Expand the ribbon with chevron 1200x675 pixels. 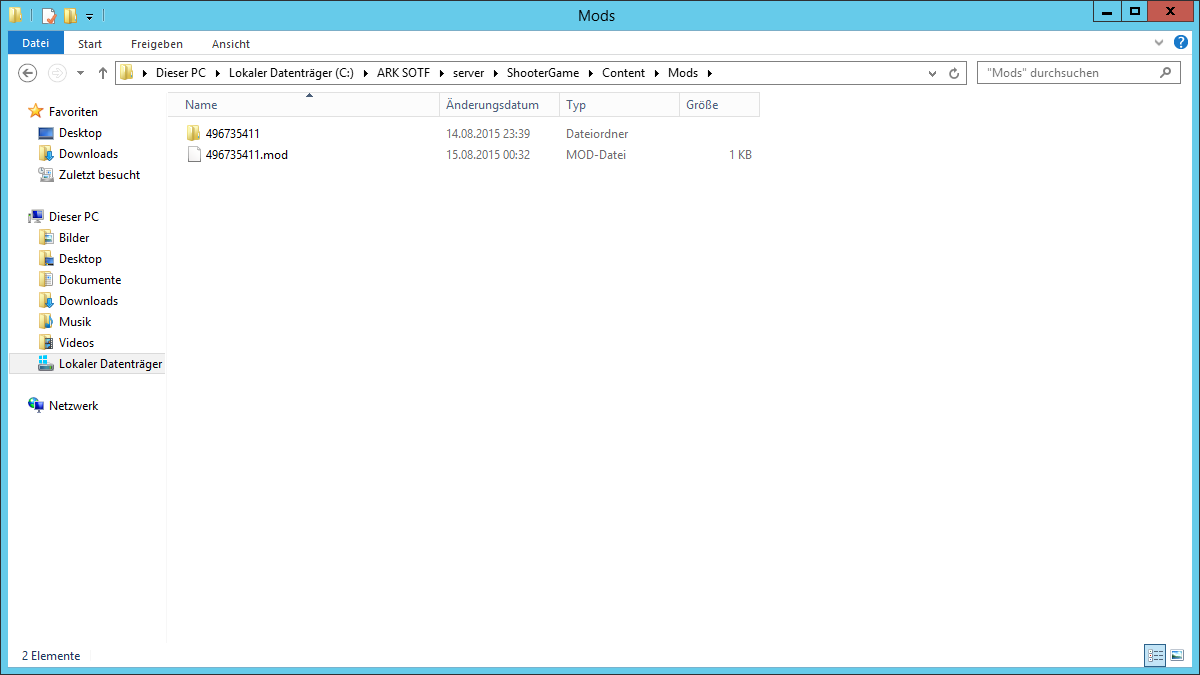click(1158, 44)
